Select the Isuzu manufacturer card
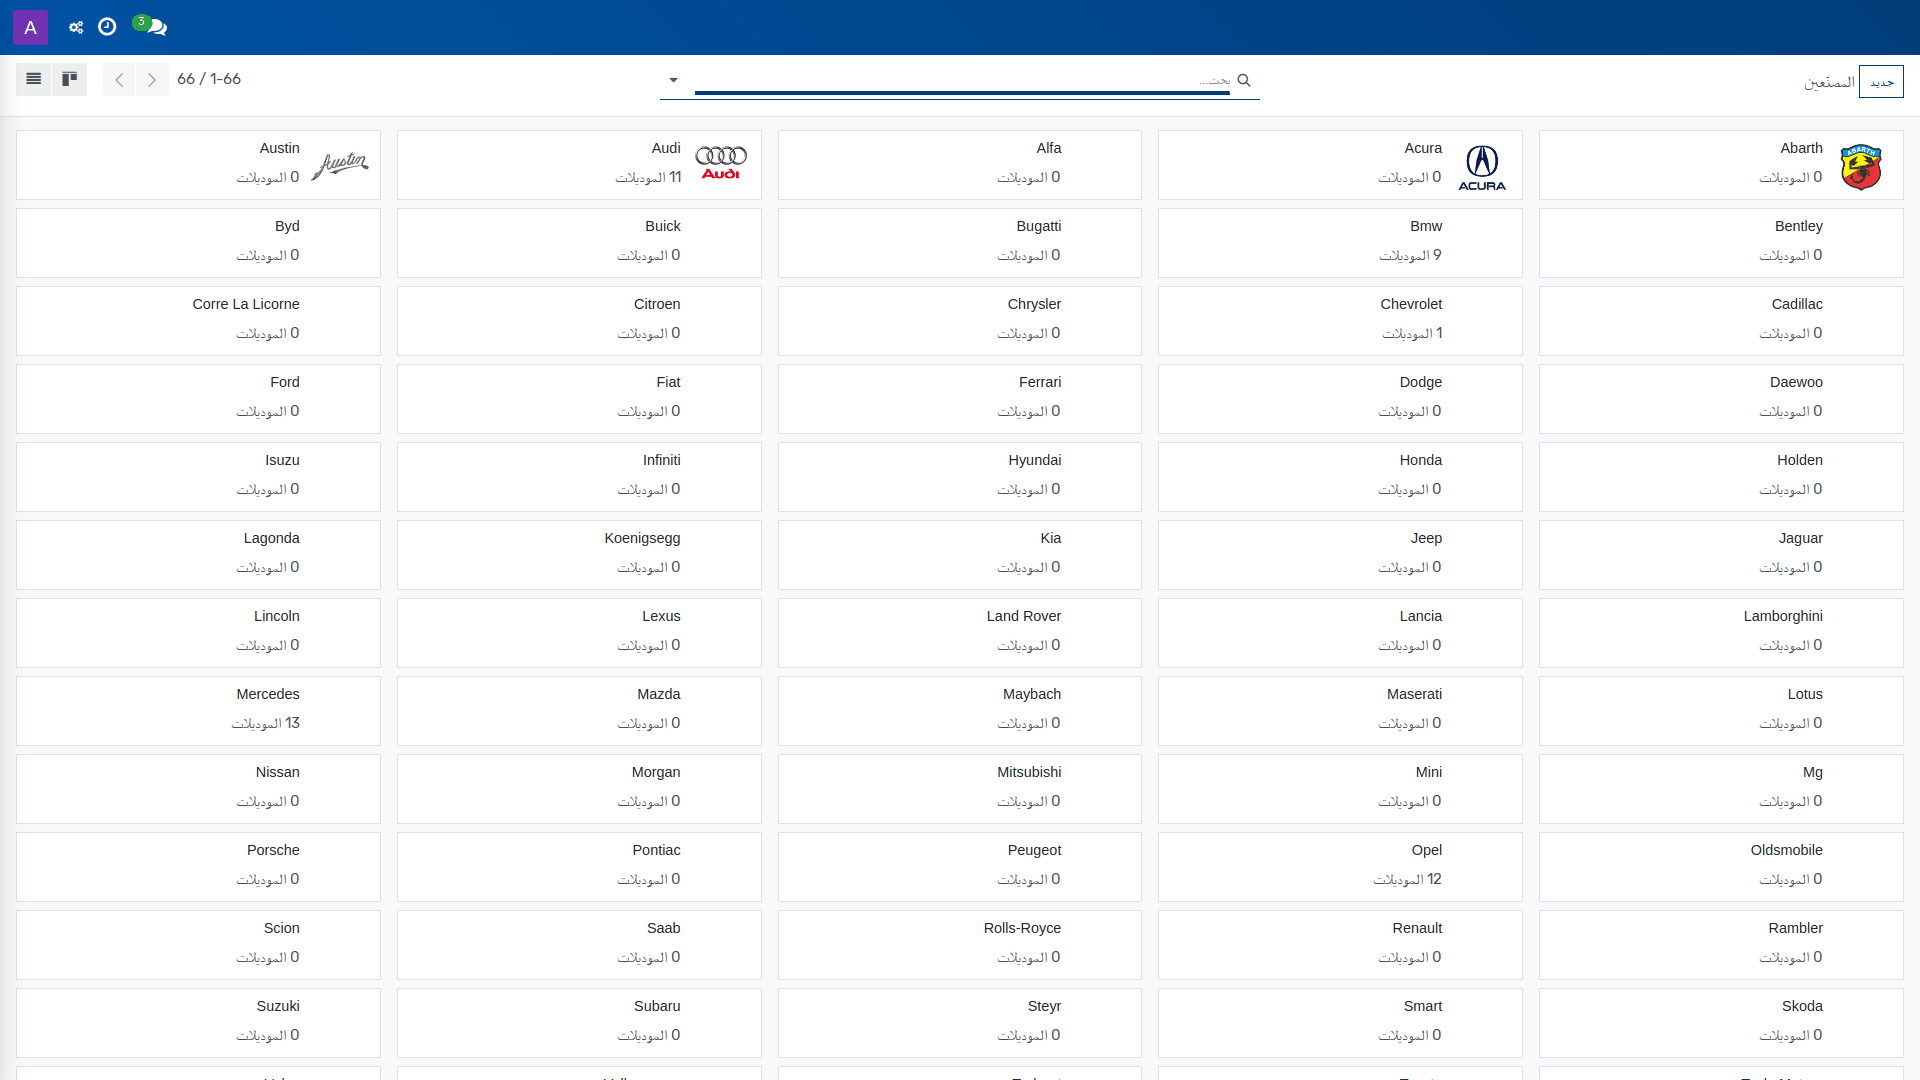Screen dimensions: 1920x1080 pos(198,477)
